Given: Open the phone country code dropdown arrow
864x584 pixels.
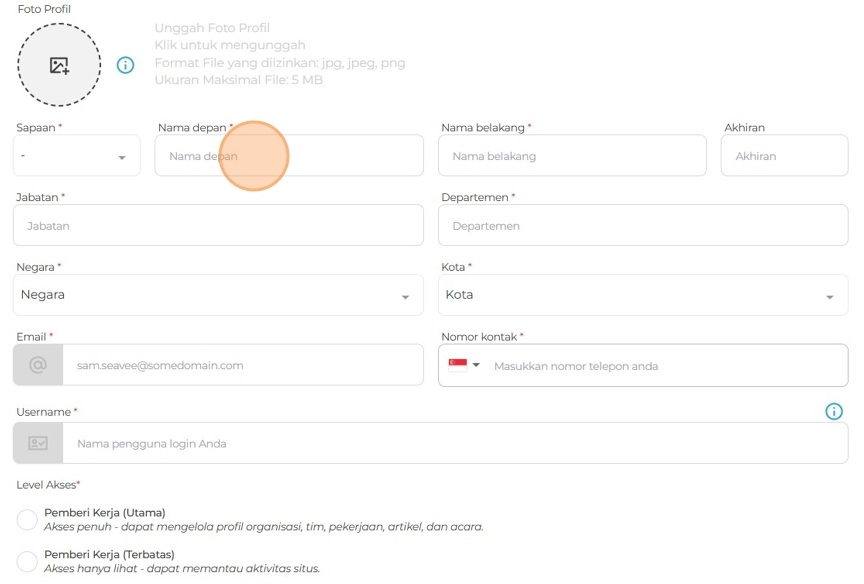Looking at the screenshot, I should coord(477,365).
